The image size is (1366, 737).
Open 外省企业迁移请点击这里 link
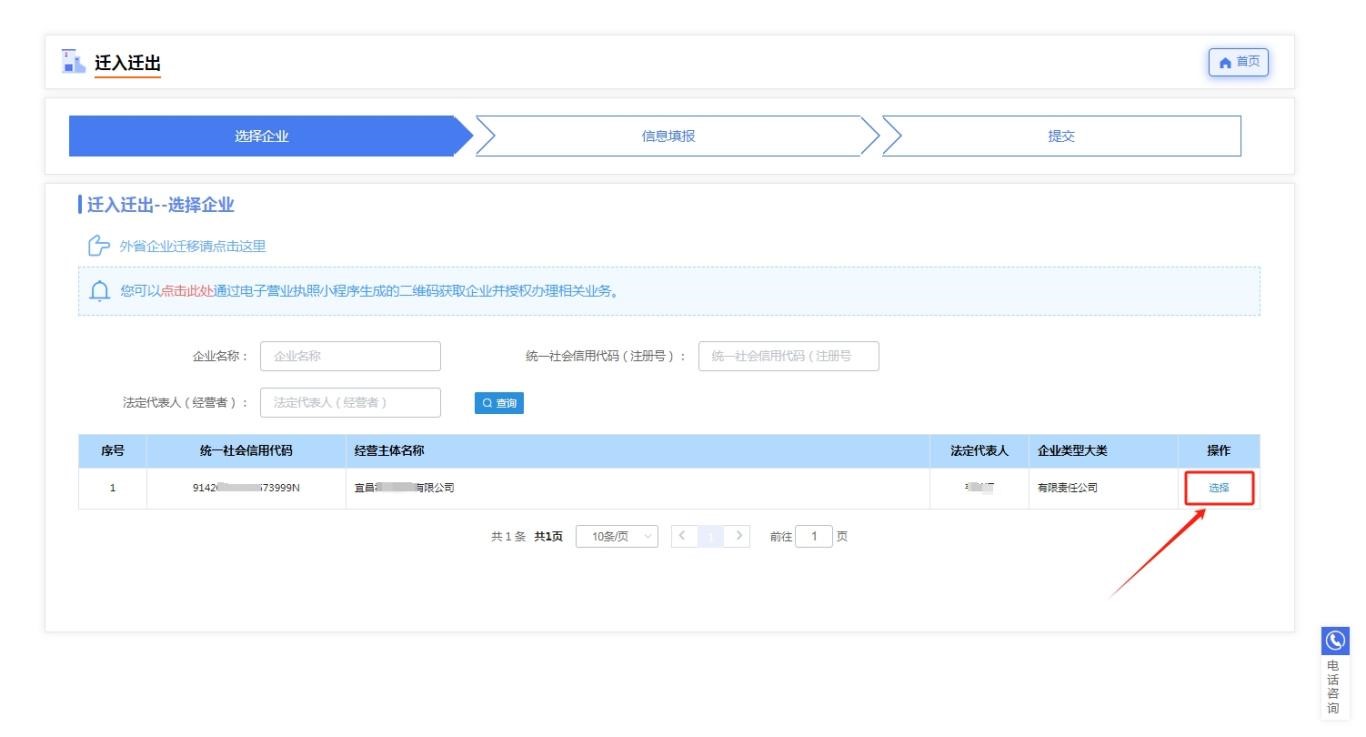pos(192,246)
